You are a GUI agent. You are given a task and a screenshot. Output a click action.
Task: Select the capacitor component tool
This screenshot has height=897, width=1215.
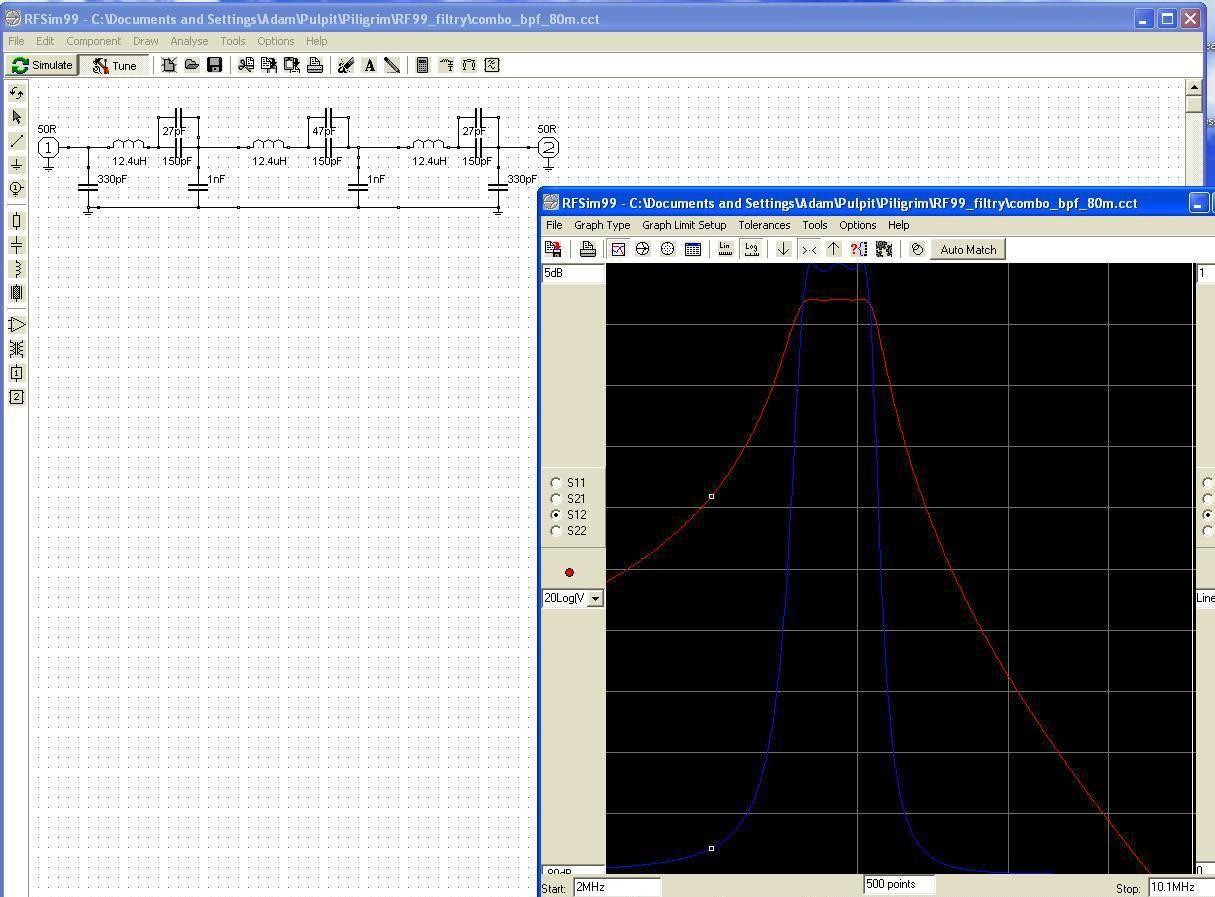coord(16,245)
